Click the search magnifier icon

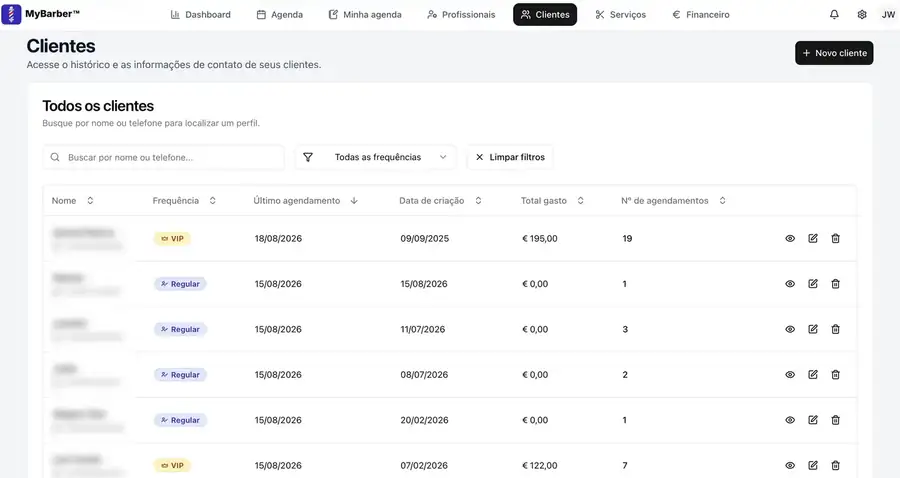click(55, 157)
